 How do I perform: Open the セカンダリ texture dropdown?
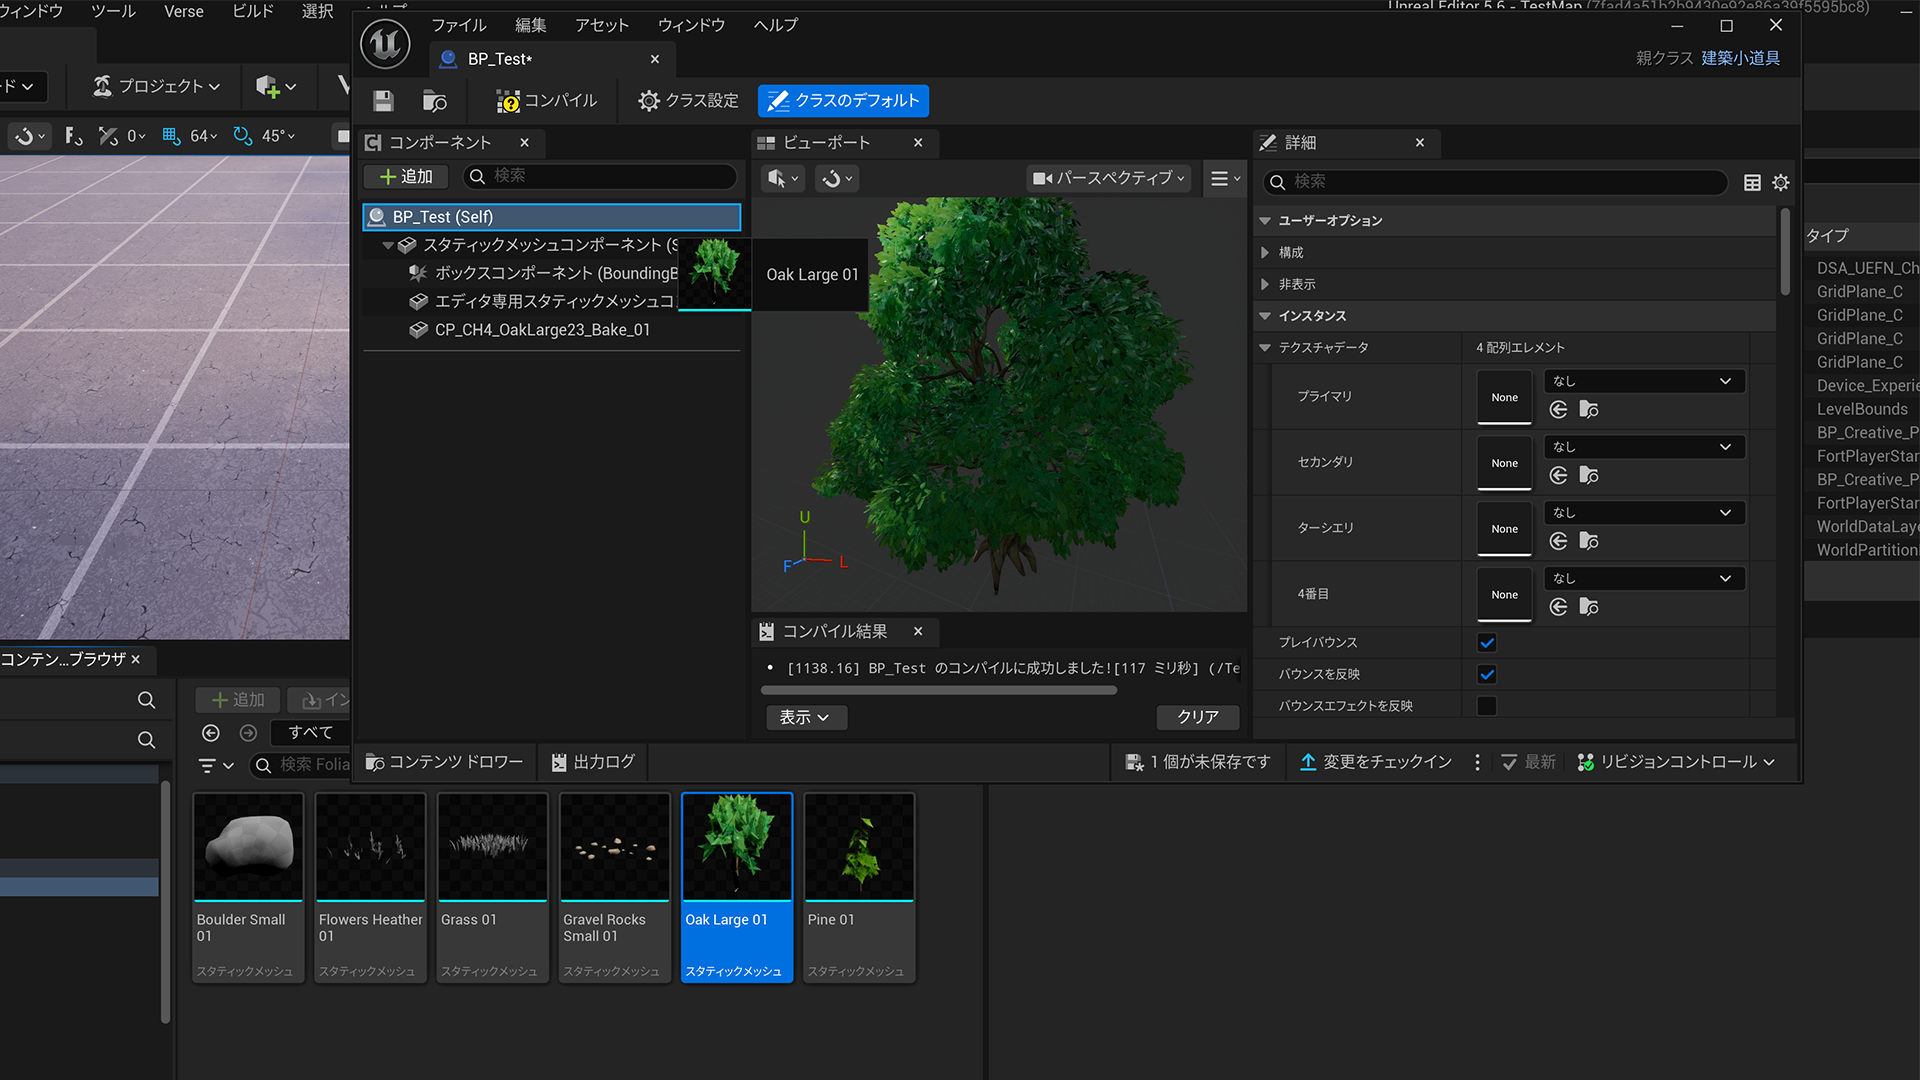(x=1645, y=447)
